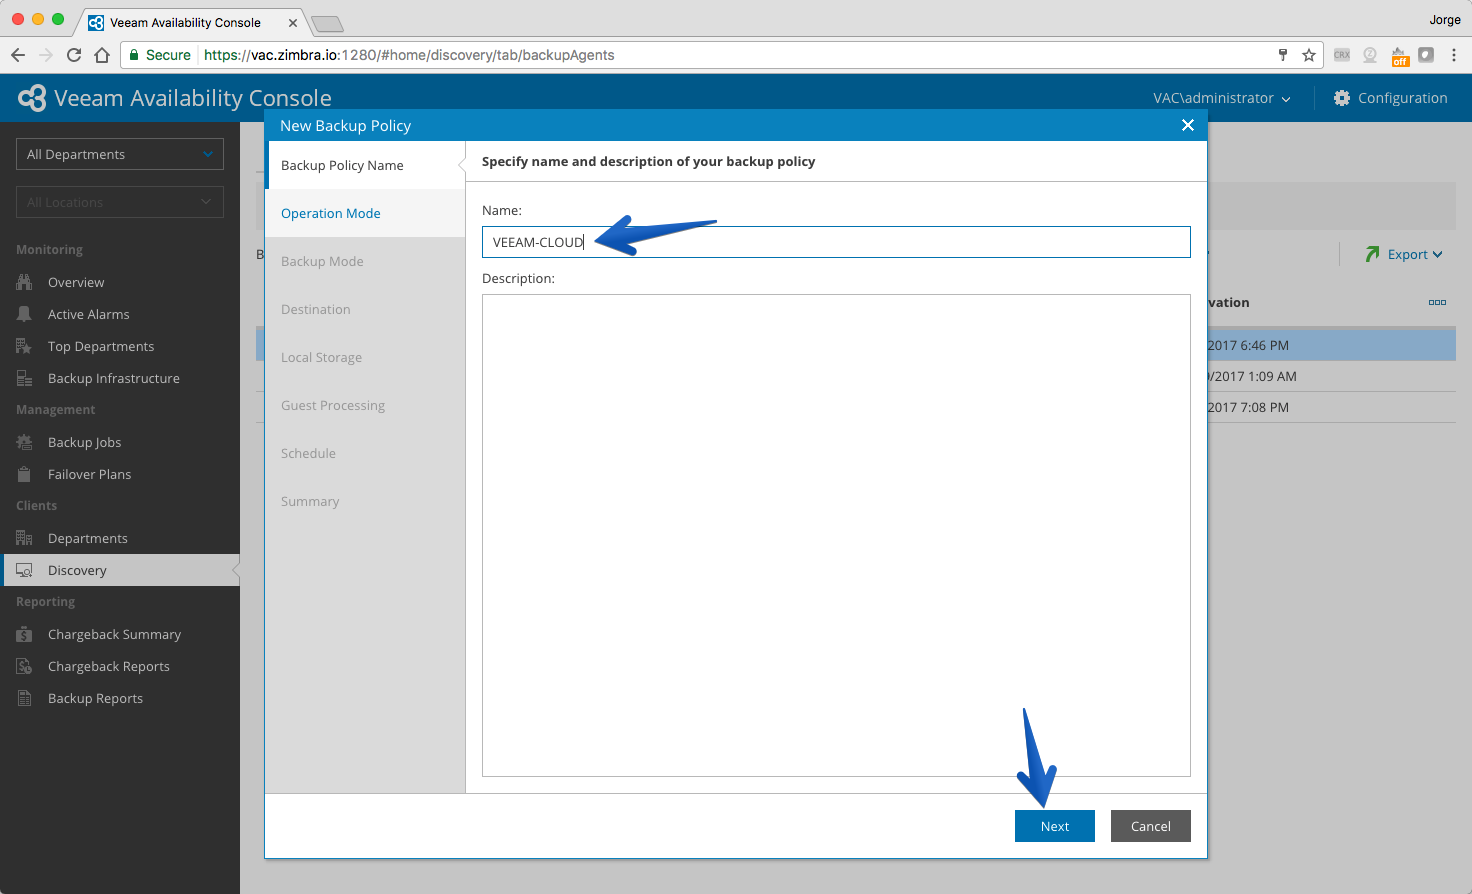
Task: Click the Configuration gear icon
Action: [x=1342, y=98]
